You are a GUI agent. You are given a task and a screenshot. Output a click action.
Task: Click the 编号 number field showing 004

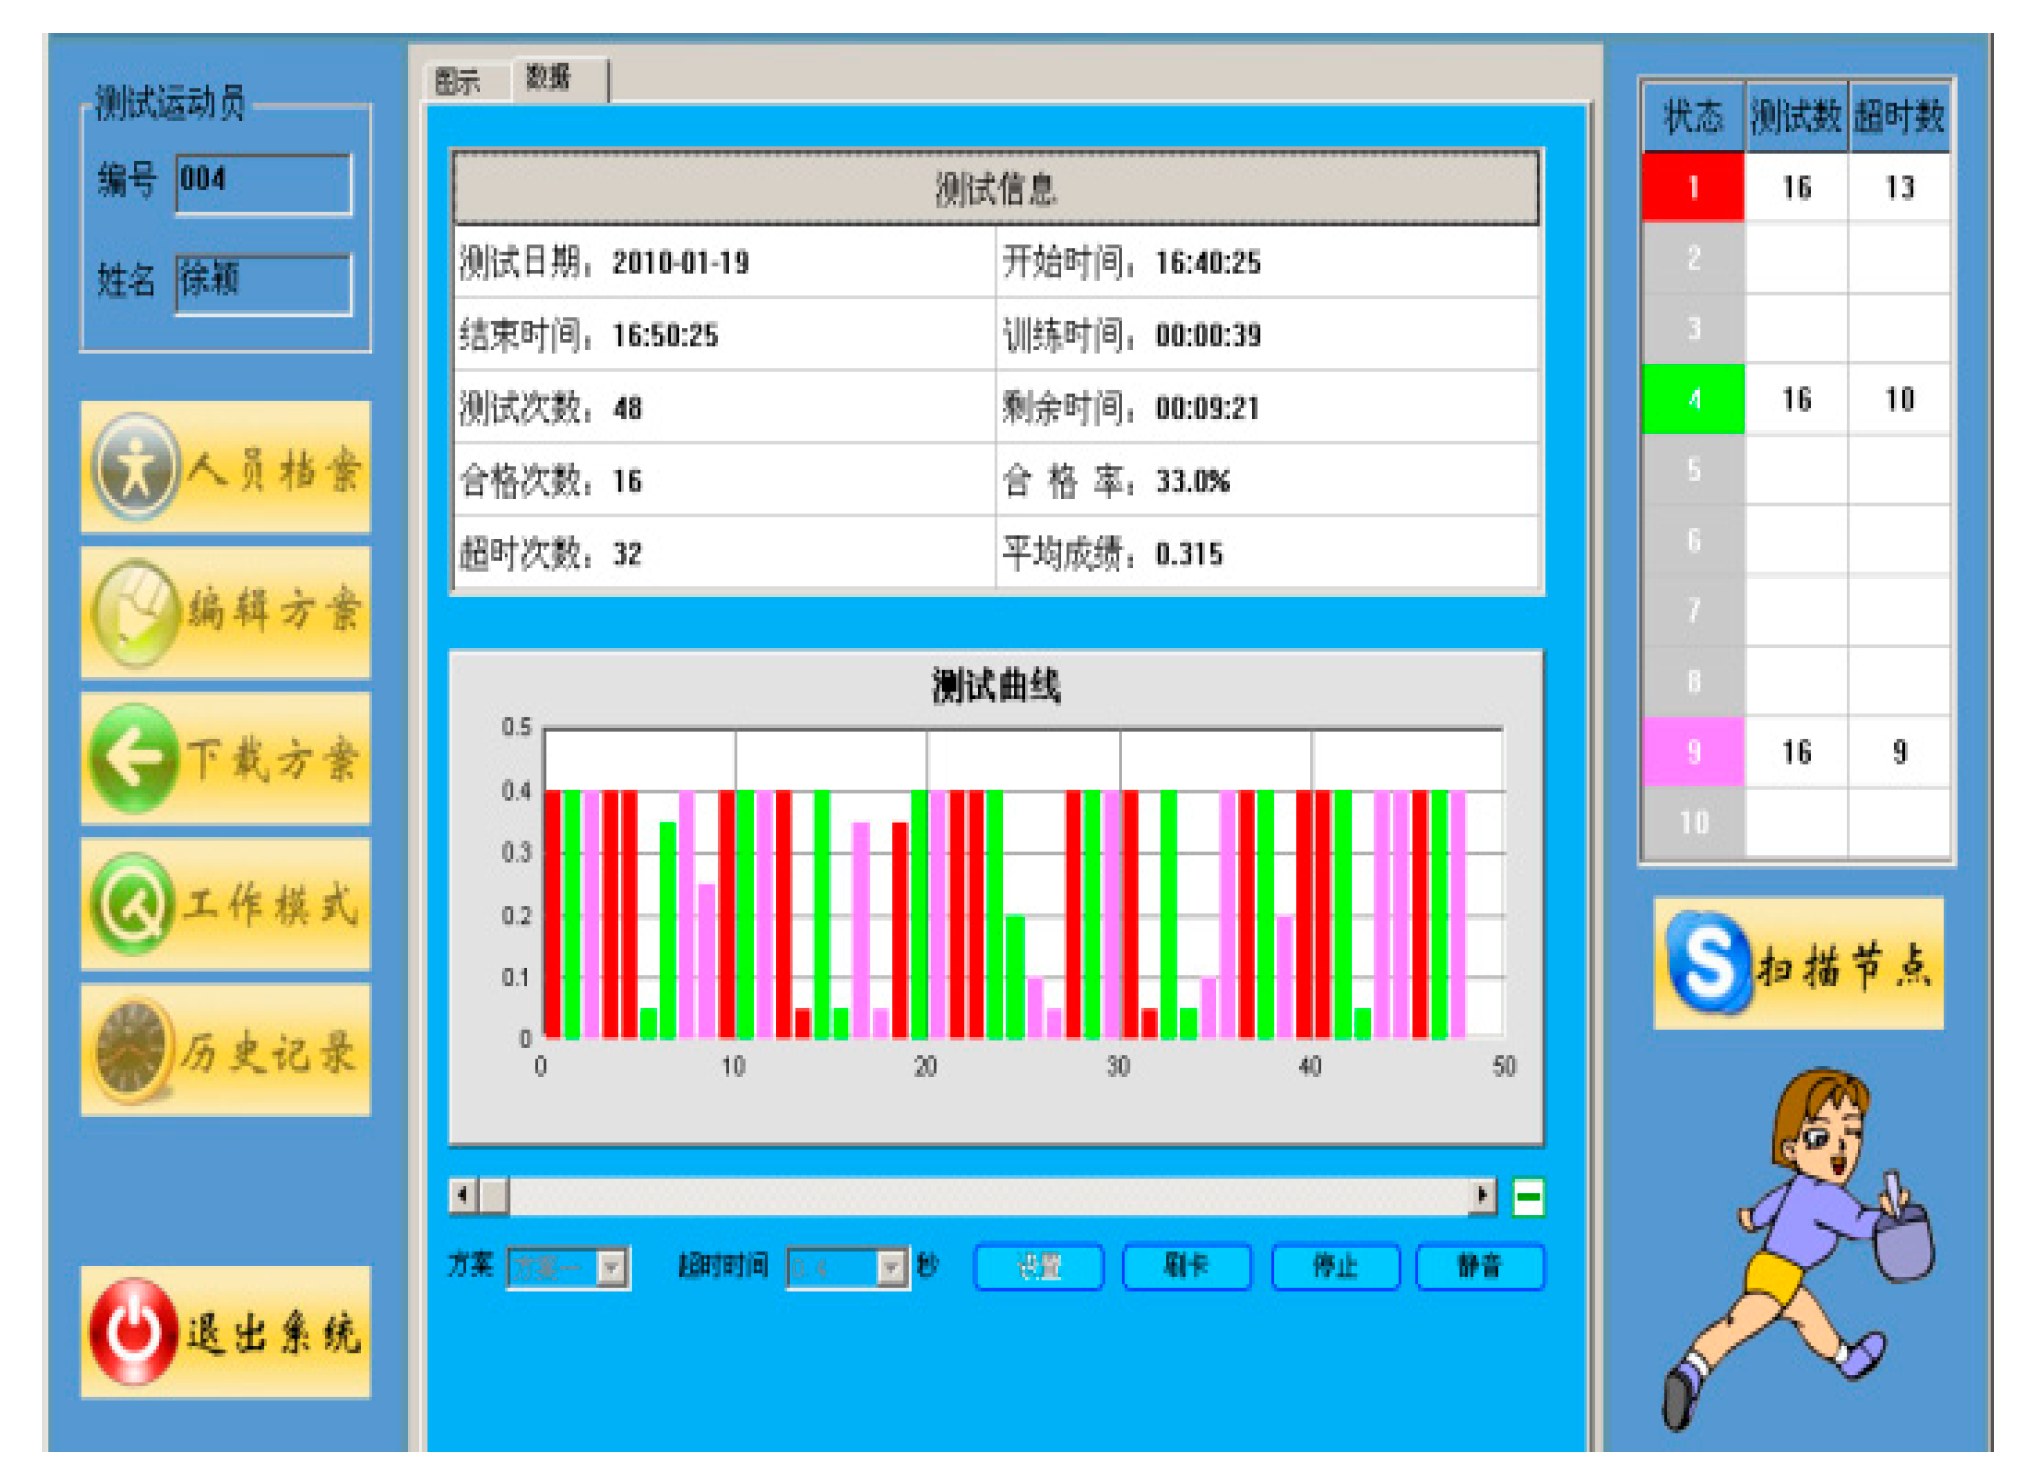click(x=264, y=183)
